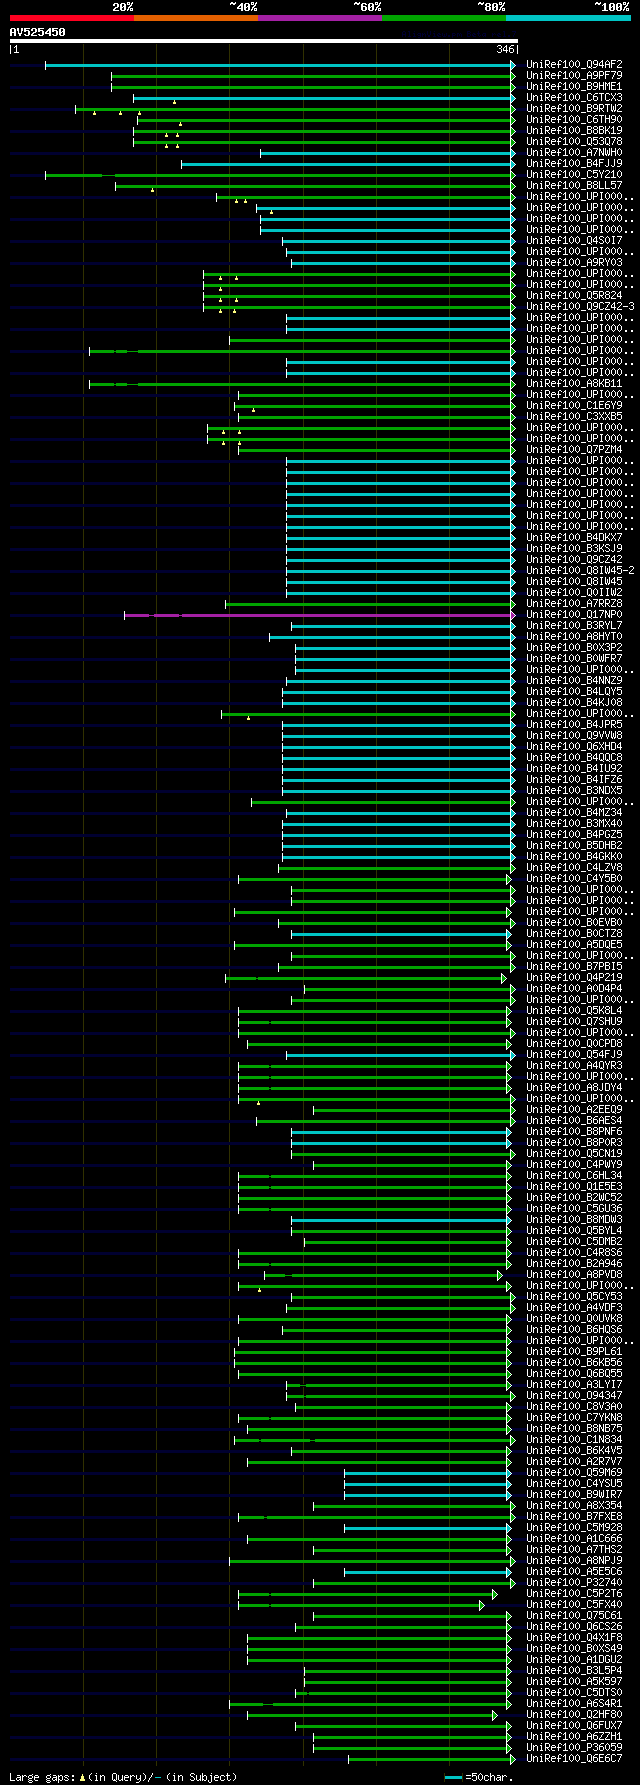640x1785 pixels.
Task: Select hit label UniRef100_Q7PZM4
Action: [574, 450]
